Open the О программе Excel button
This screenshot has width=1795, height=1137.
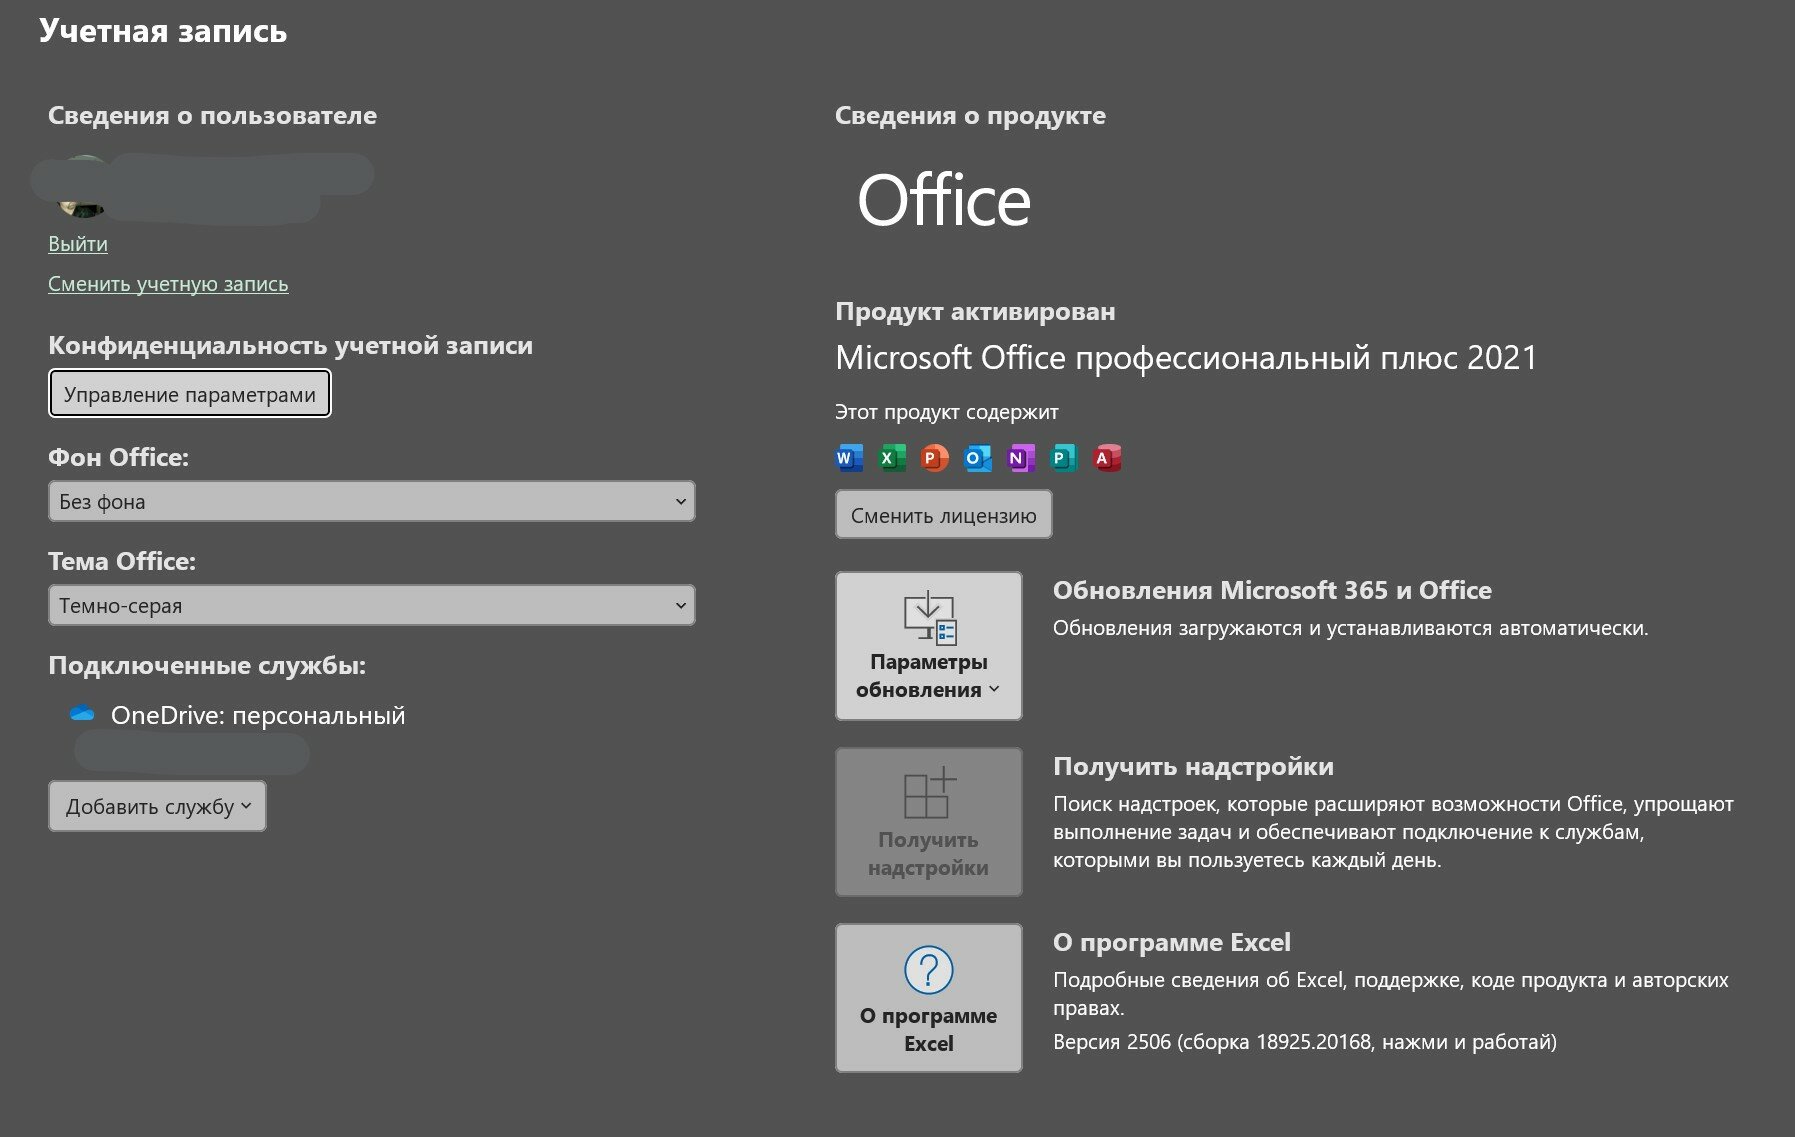tap(929, 998)
